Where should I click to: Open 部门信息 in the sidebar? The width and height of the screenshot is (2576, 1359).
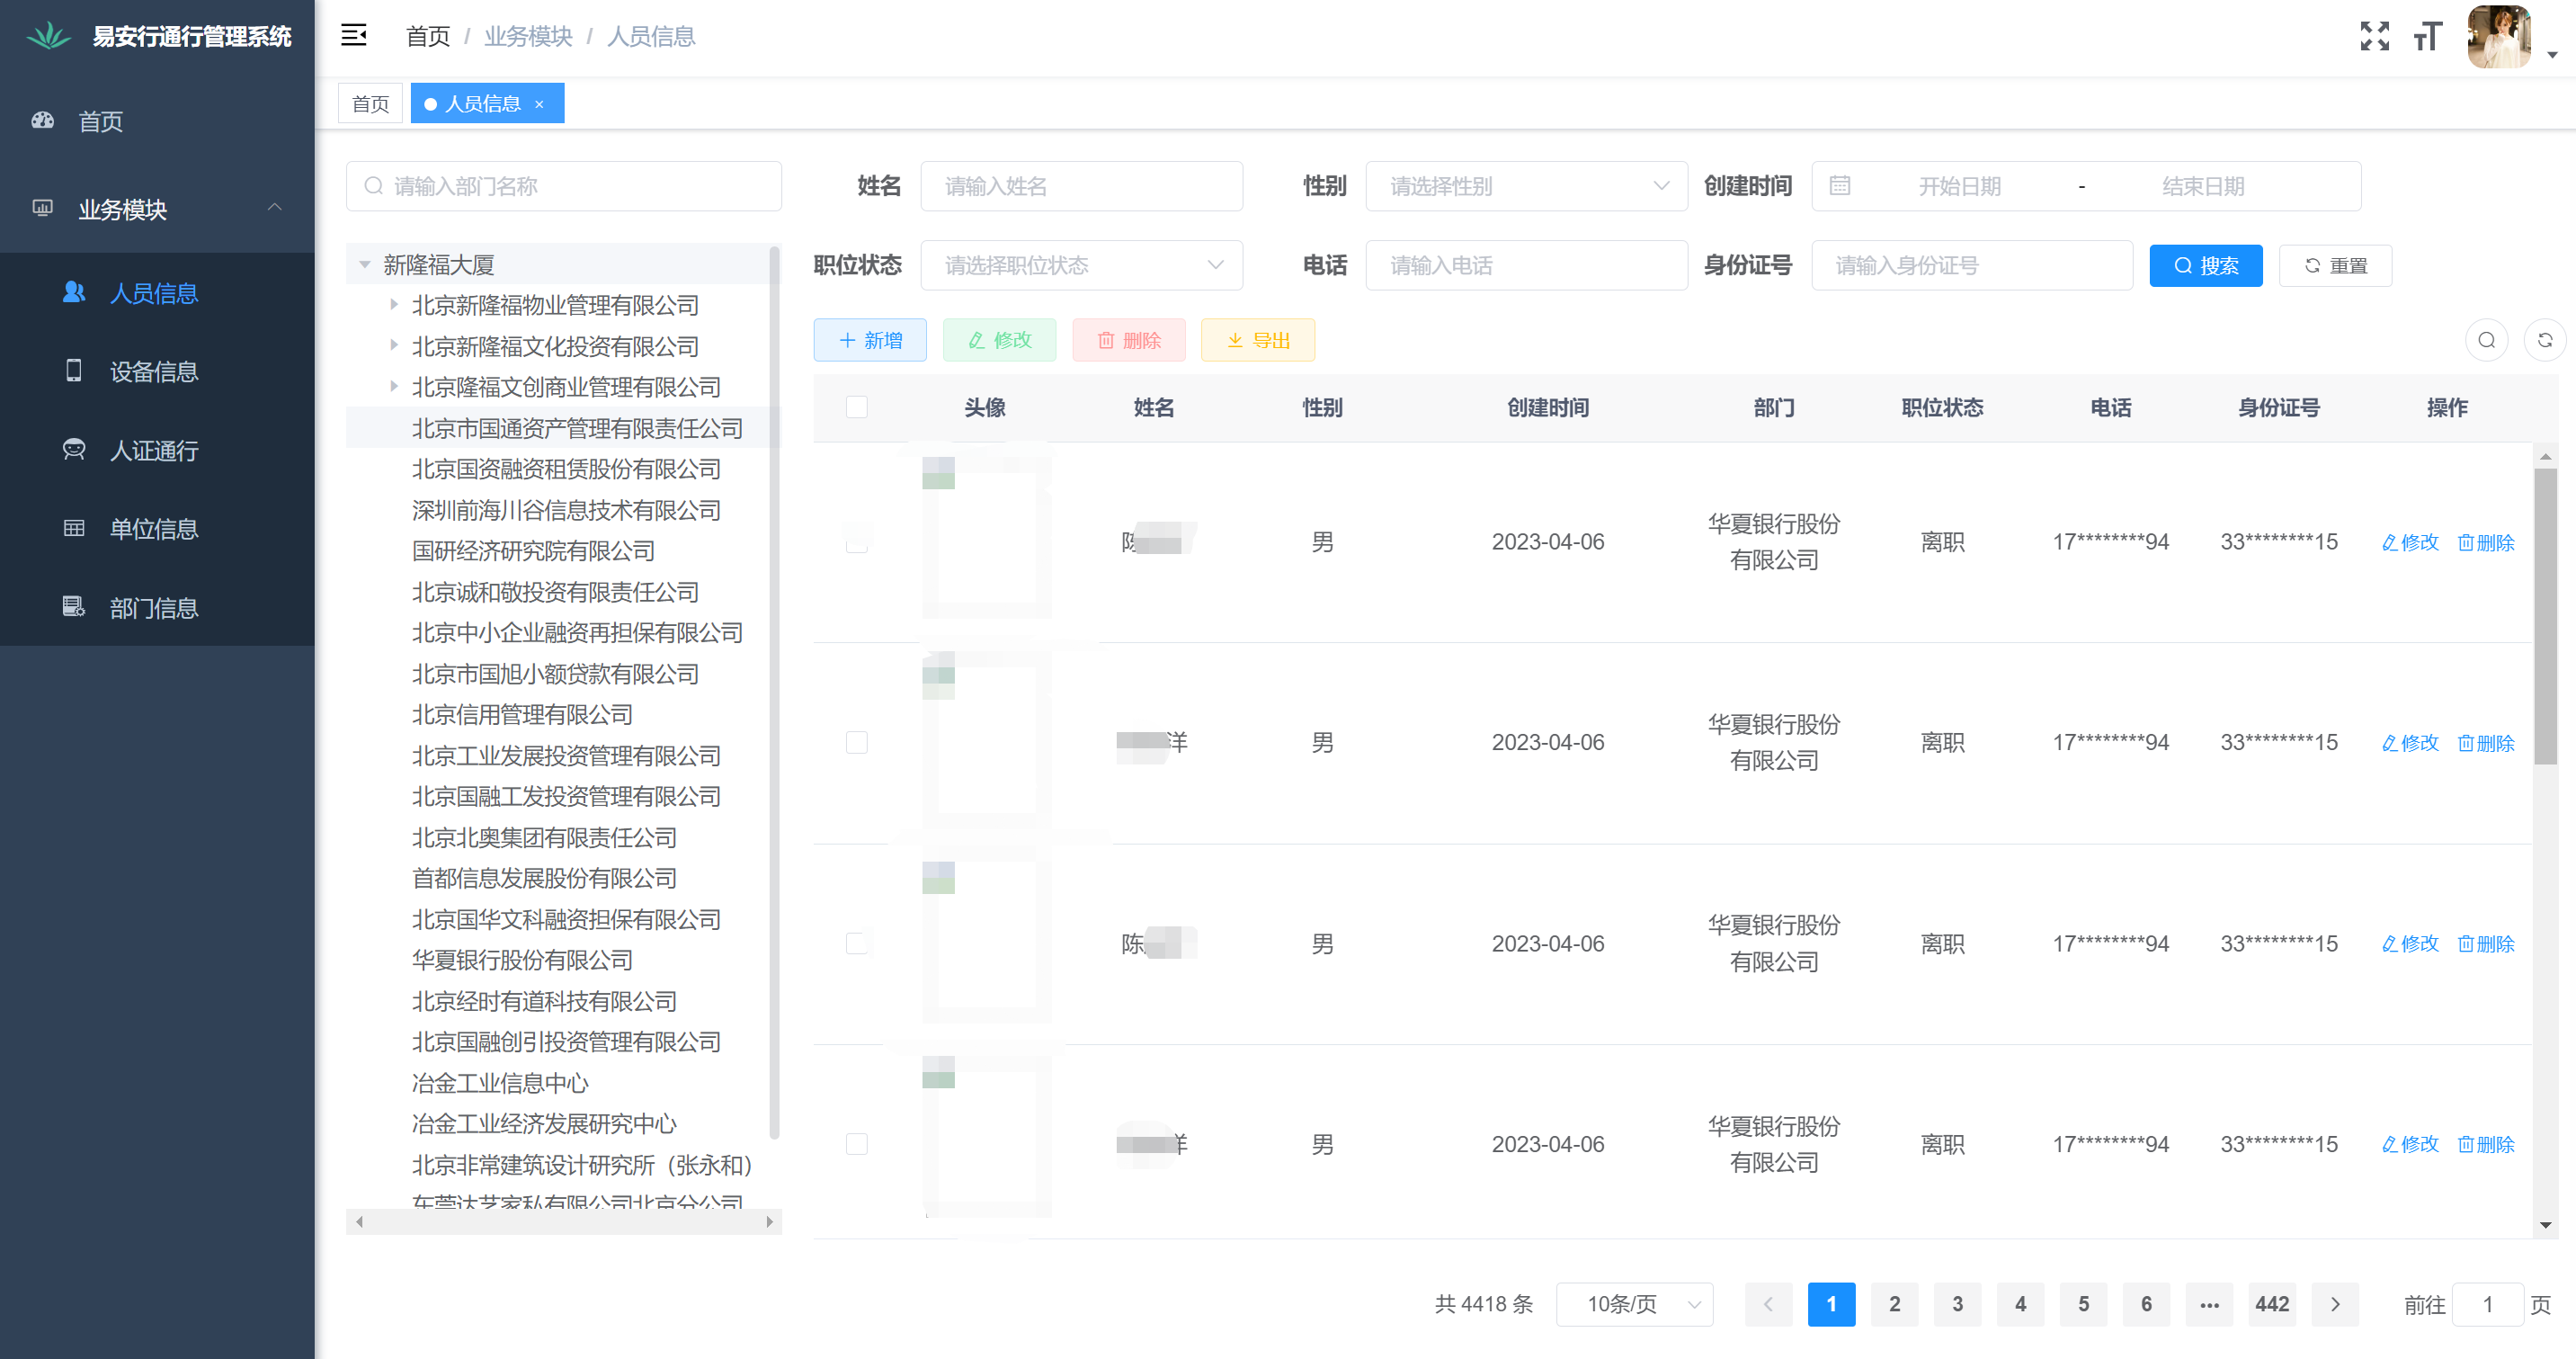point(157,608)
